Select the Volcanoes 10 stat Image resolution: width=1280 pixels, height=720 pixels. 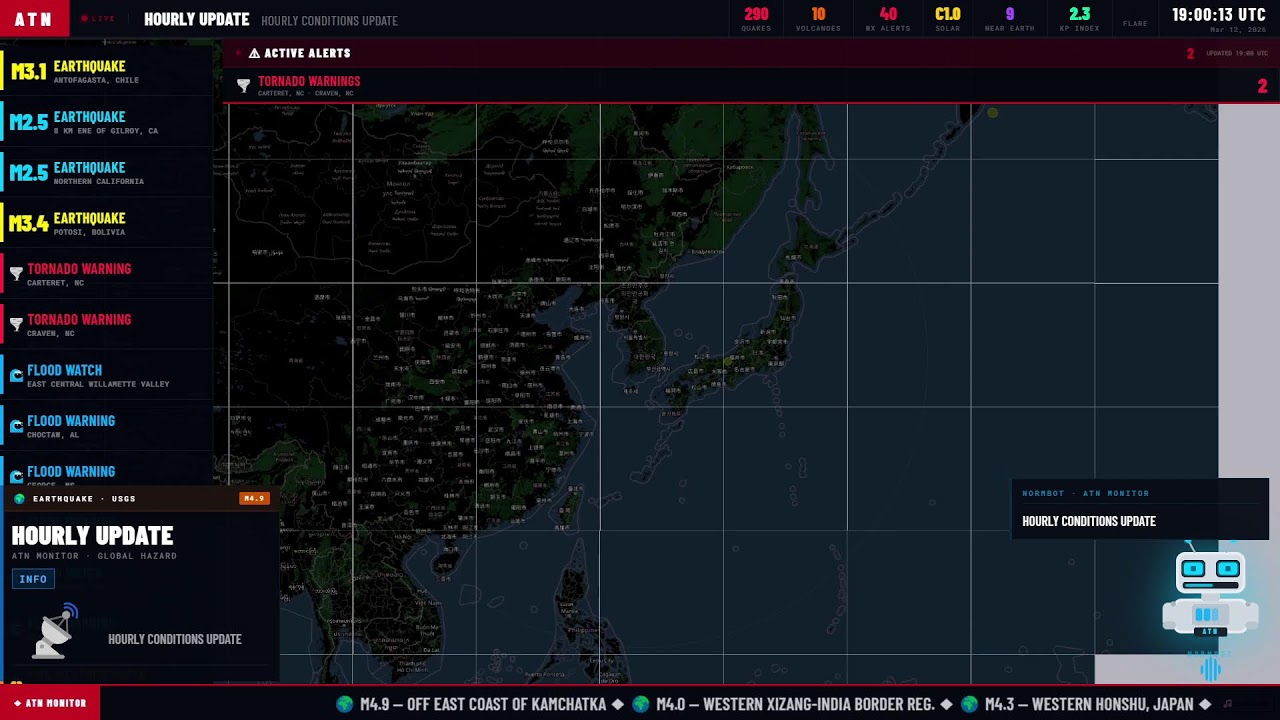click(x=818, y=19)
